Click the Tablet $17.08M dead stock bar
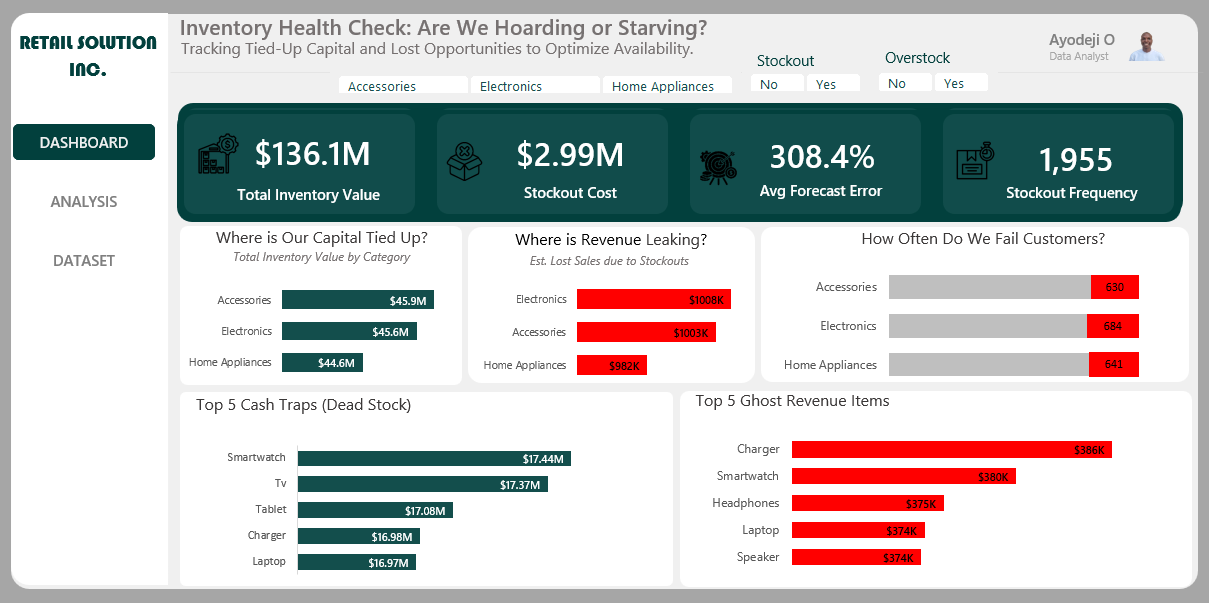The height and width of the screenshot is (603, 1209). pyautogui.click(x=375, y=510)
